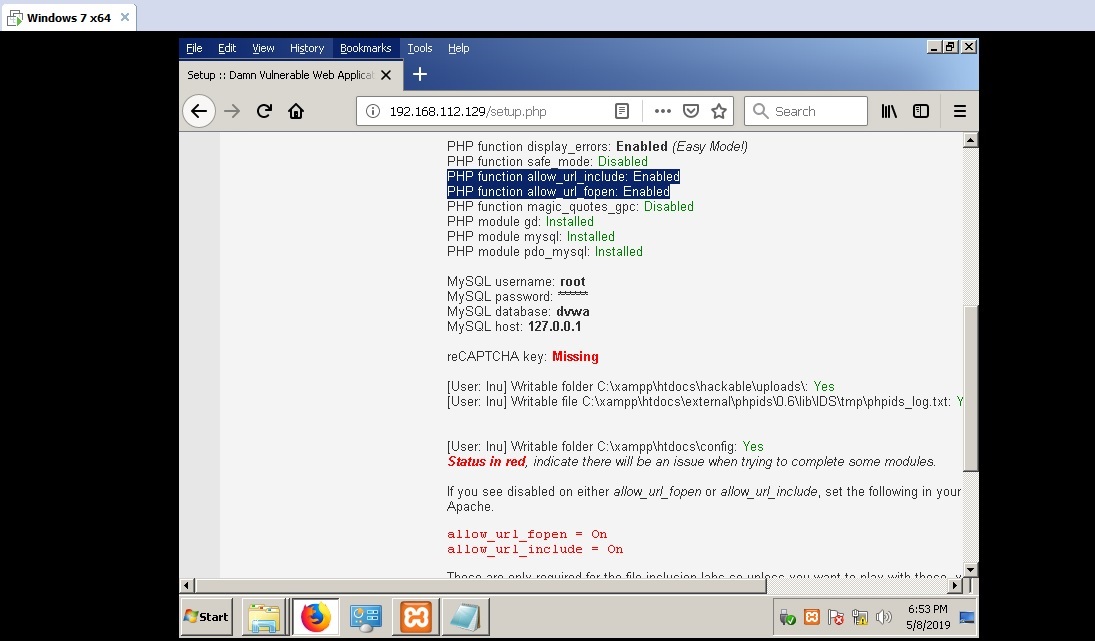The image size is (1095, 641).
Task: Click PHP function safe_mode: Disabled line
Action: (548, 161)
